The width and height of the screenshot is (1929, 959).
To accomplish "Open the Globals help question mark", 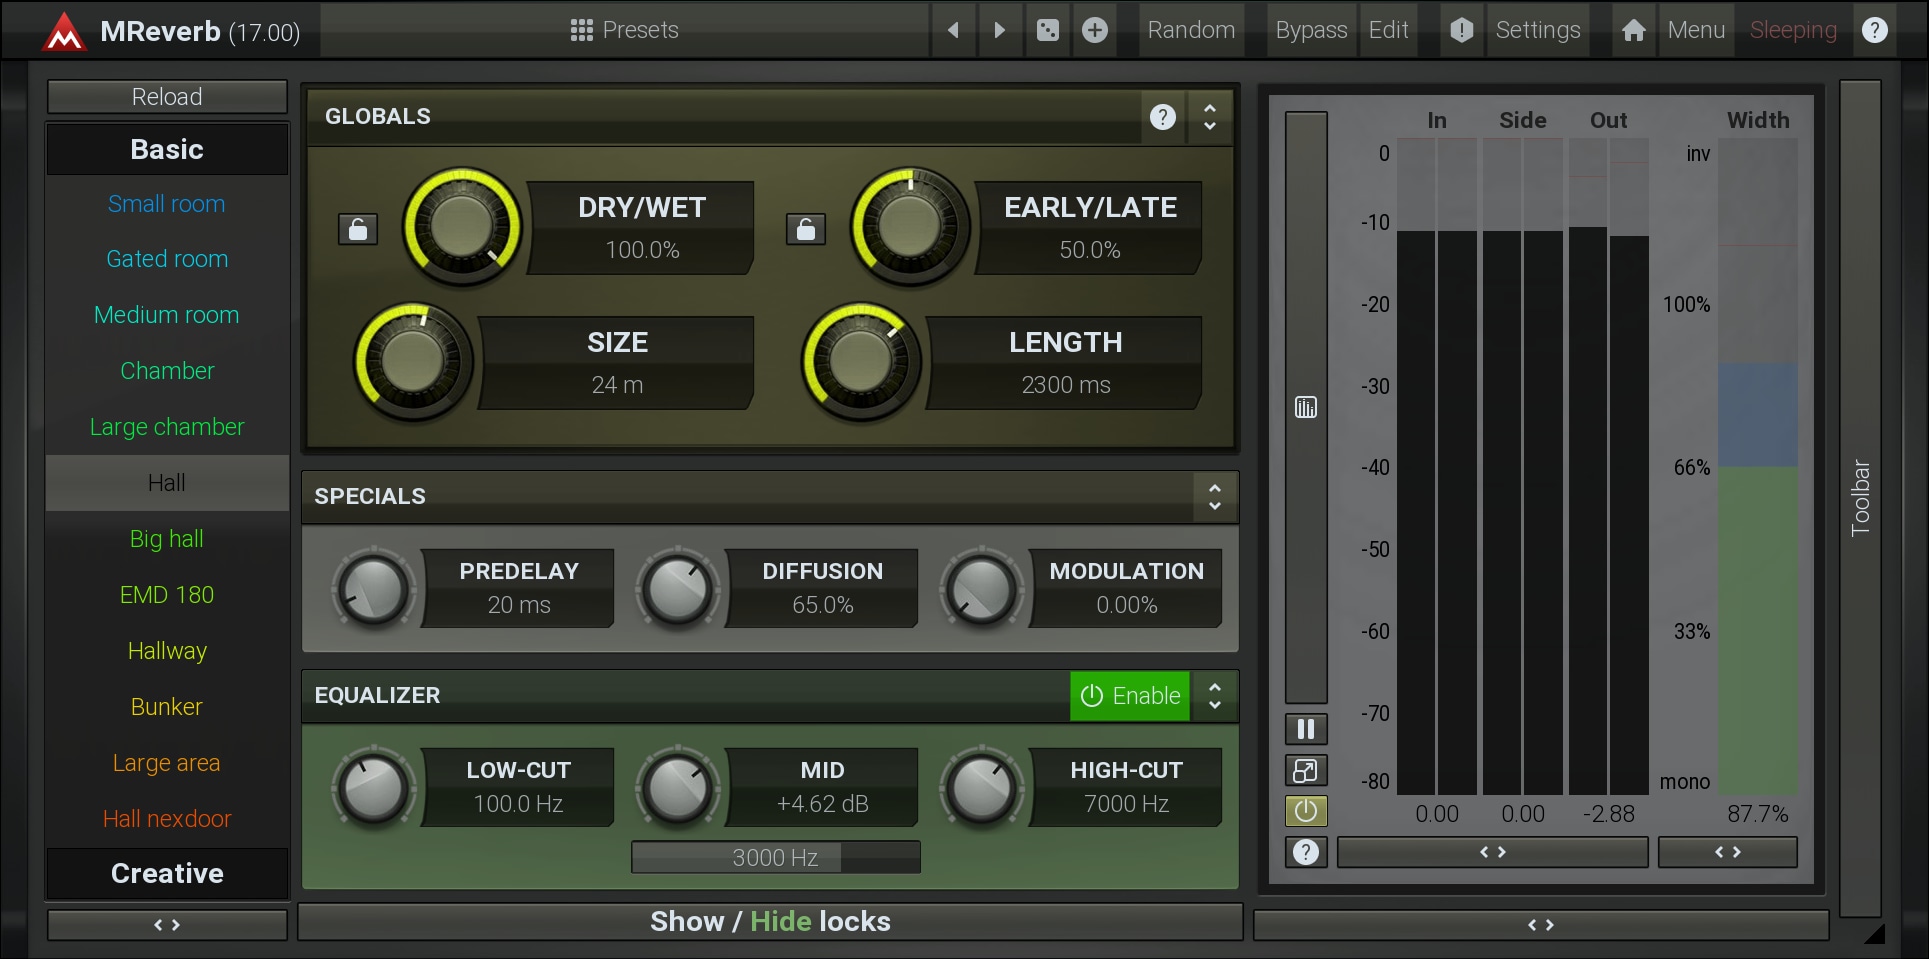I will [x=1162, y=117].
